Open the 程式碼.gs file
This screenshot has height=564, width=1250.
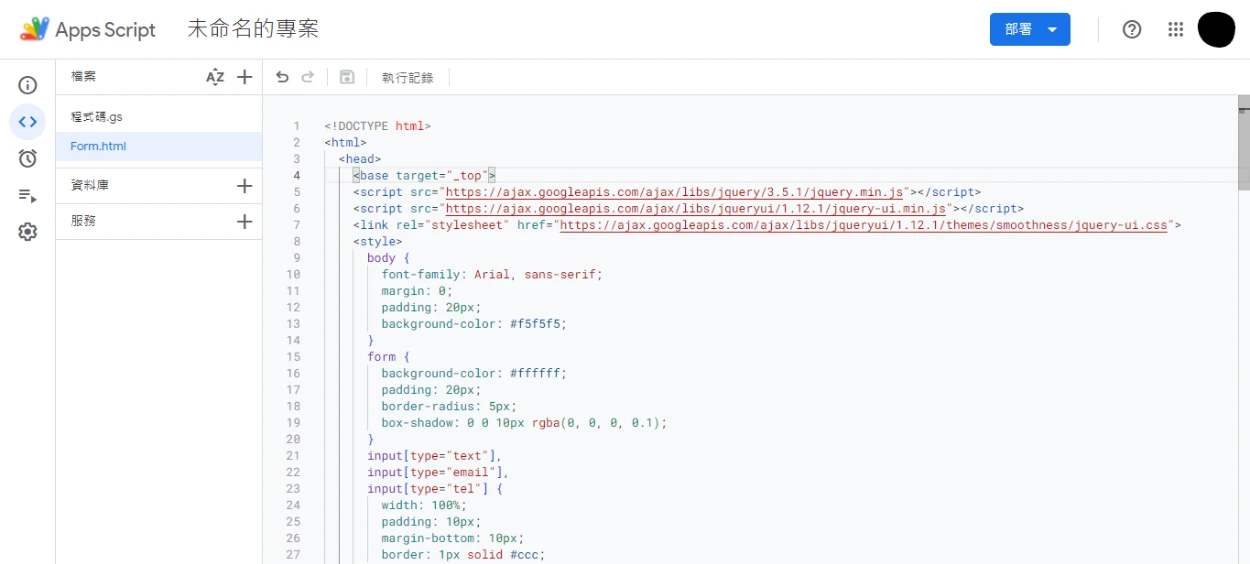pyautogui.click(x=97, y=117)
